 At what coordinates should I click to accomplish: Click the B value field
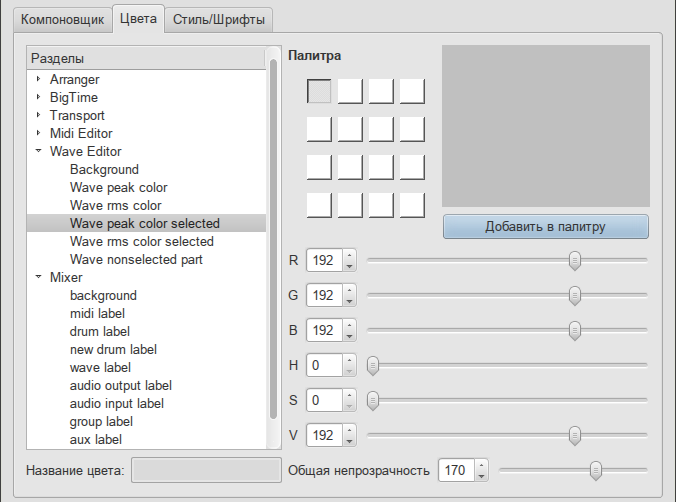coord(324,330)
